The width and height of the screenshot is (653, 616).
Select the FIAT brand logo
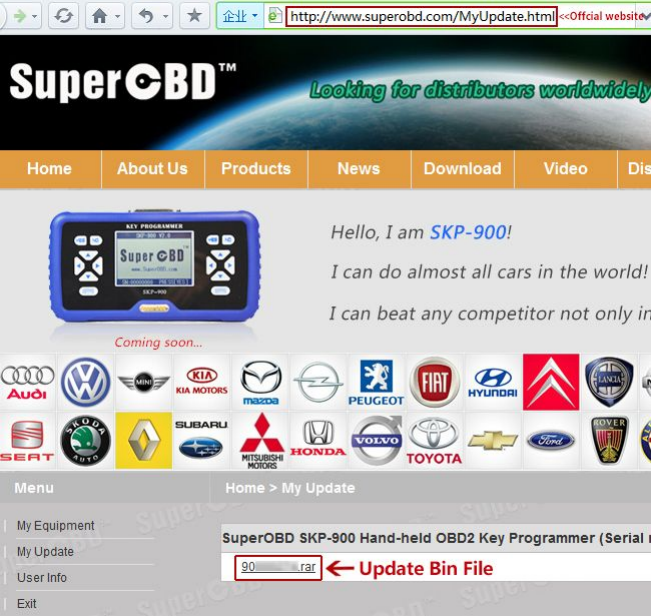tap(434, 382)
